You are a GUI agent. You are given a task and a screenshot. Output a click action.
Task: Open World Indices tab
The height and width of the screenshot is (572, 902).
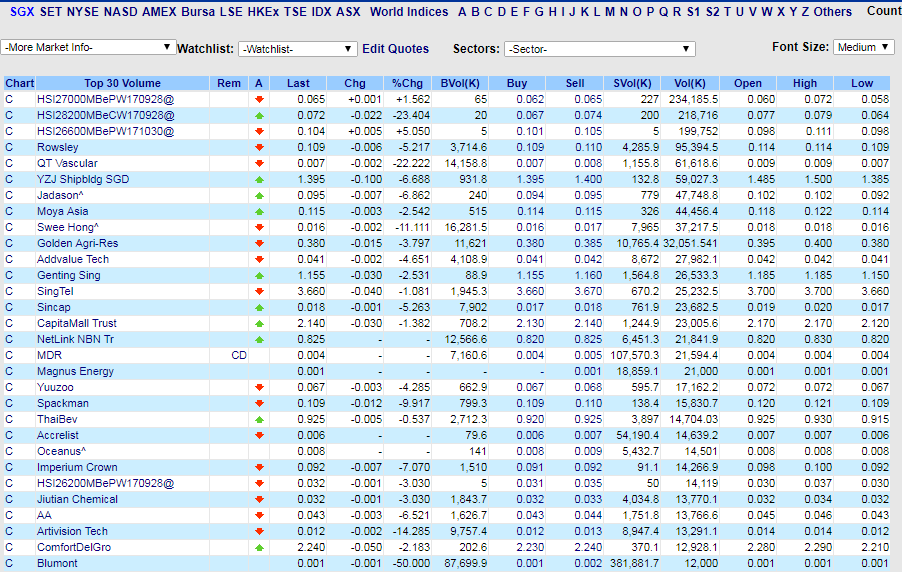click(409, 12)
